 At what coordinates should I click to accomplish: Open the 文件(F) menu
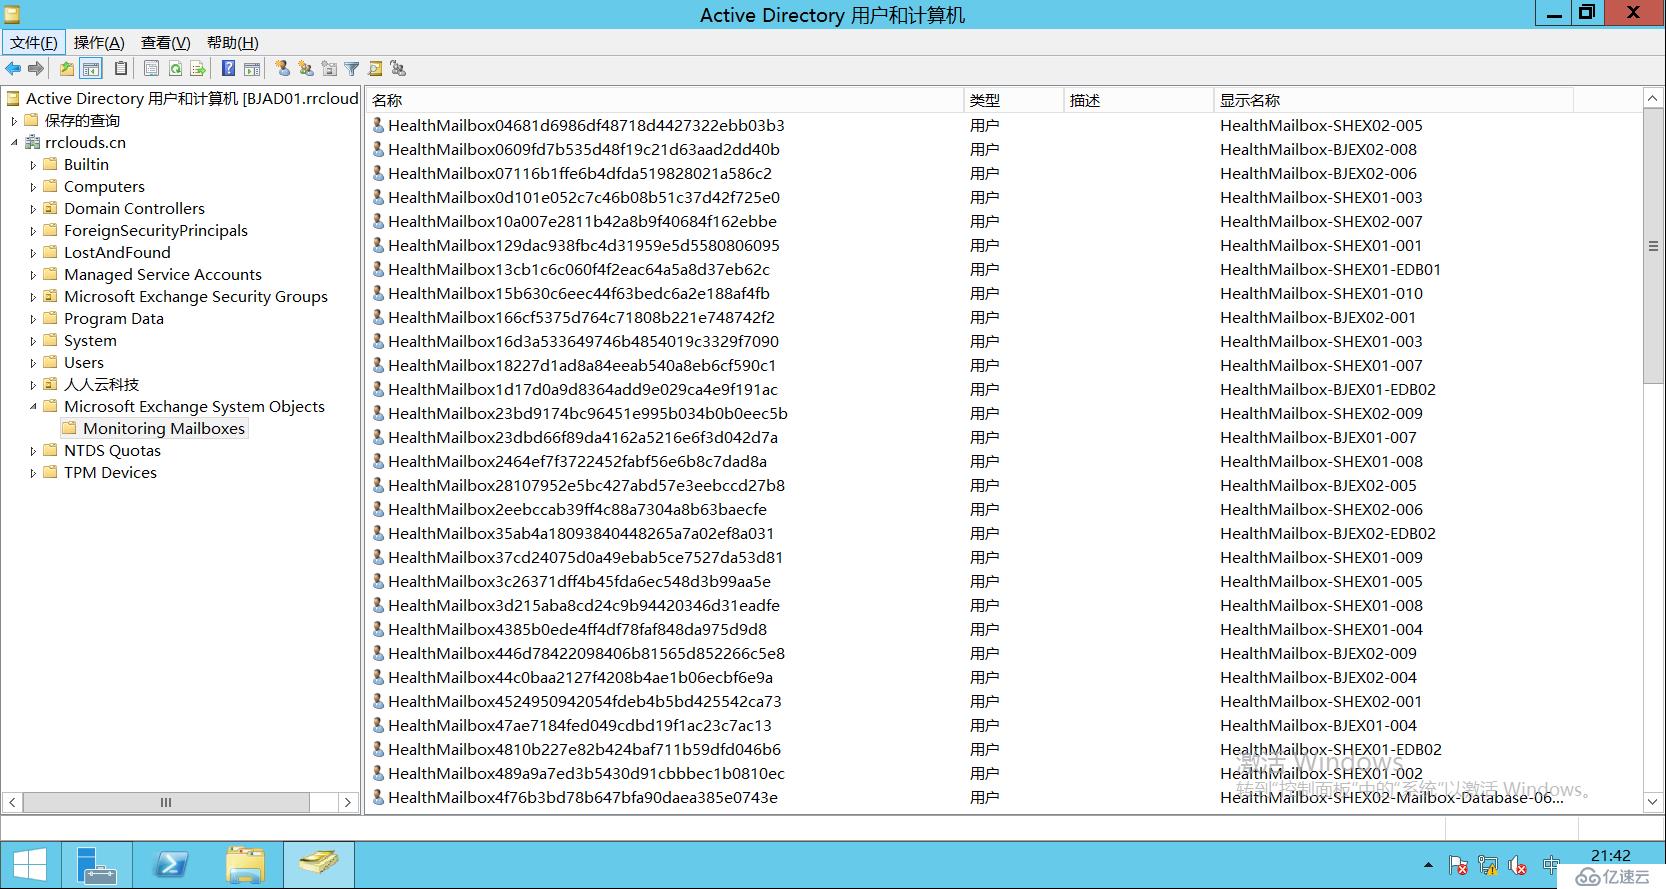tap(34, 42)
